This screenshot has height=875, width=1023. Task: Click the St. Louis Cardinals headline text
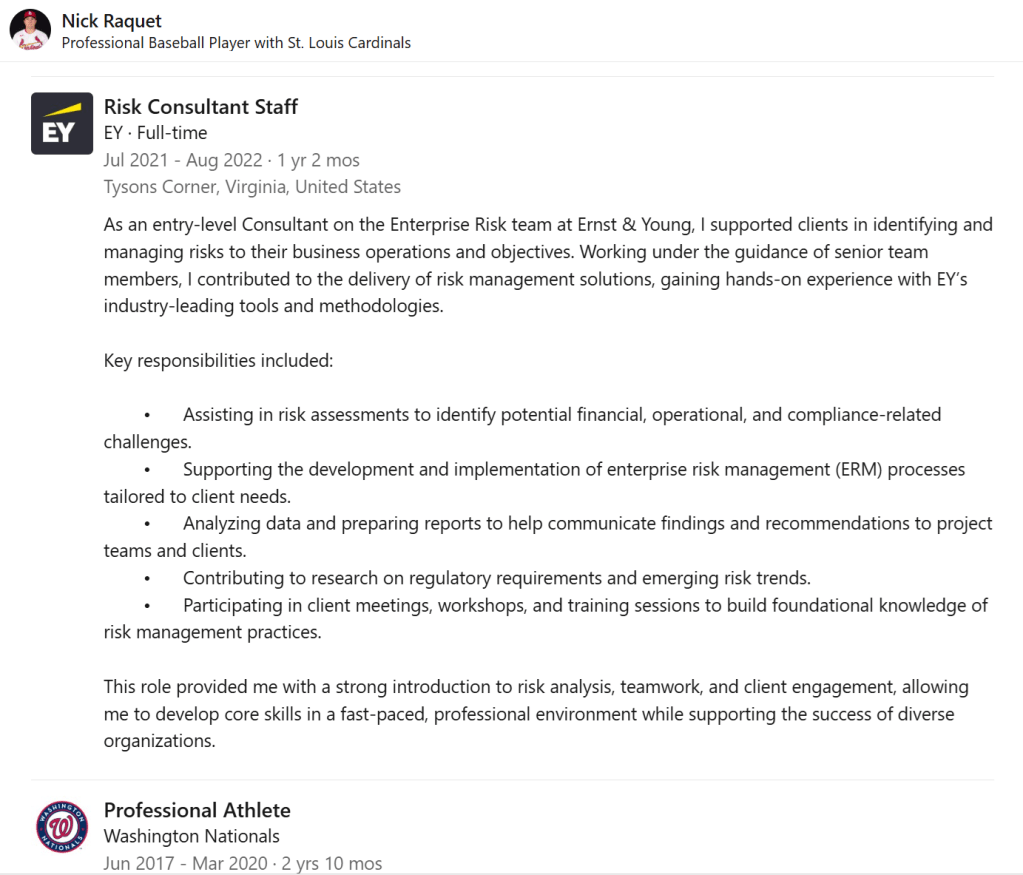pyautogui.click(x=236, y=43)
